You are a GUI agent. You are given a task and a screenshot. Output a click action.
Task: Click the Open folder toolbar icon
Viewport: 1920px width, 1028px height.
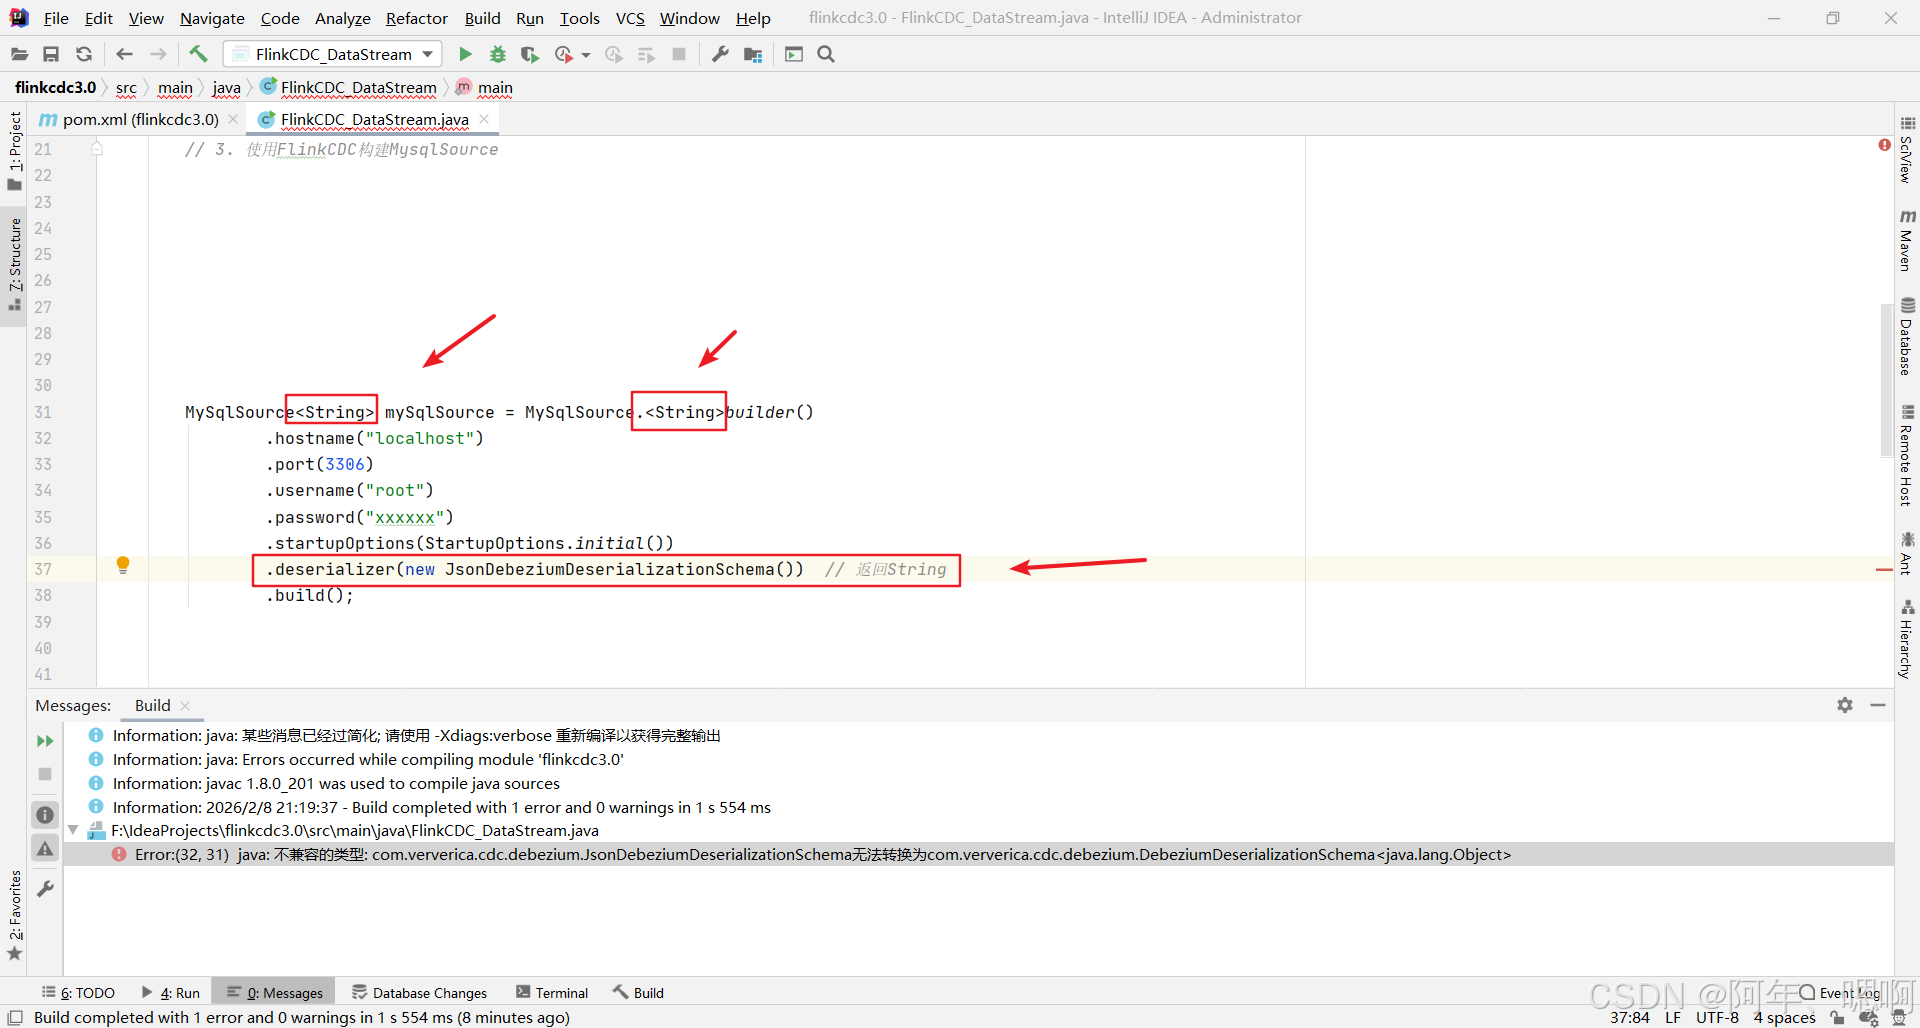pyautogui.click(x=19, y=54)
